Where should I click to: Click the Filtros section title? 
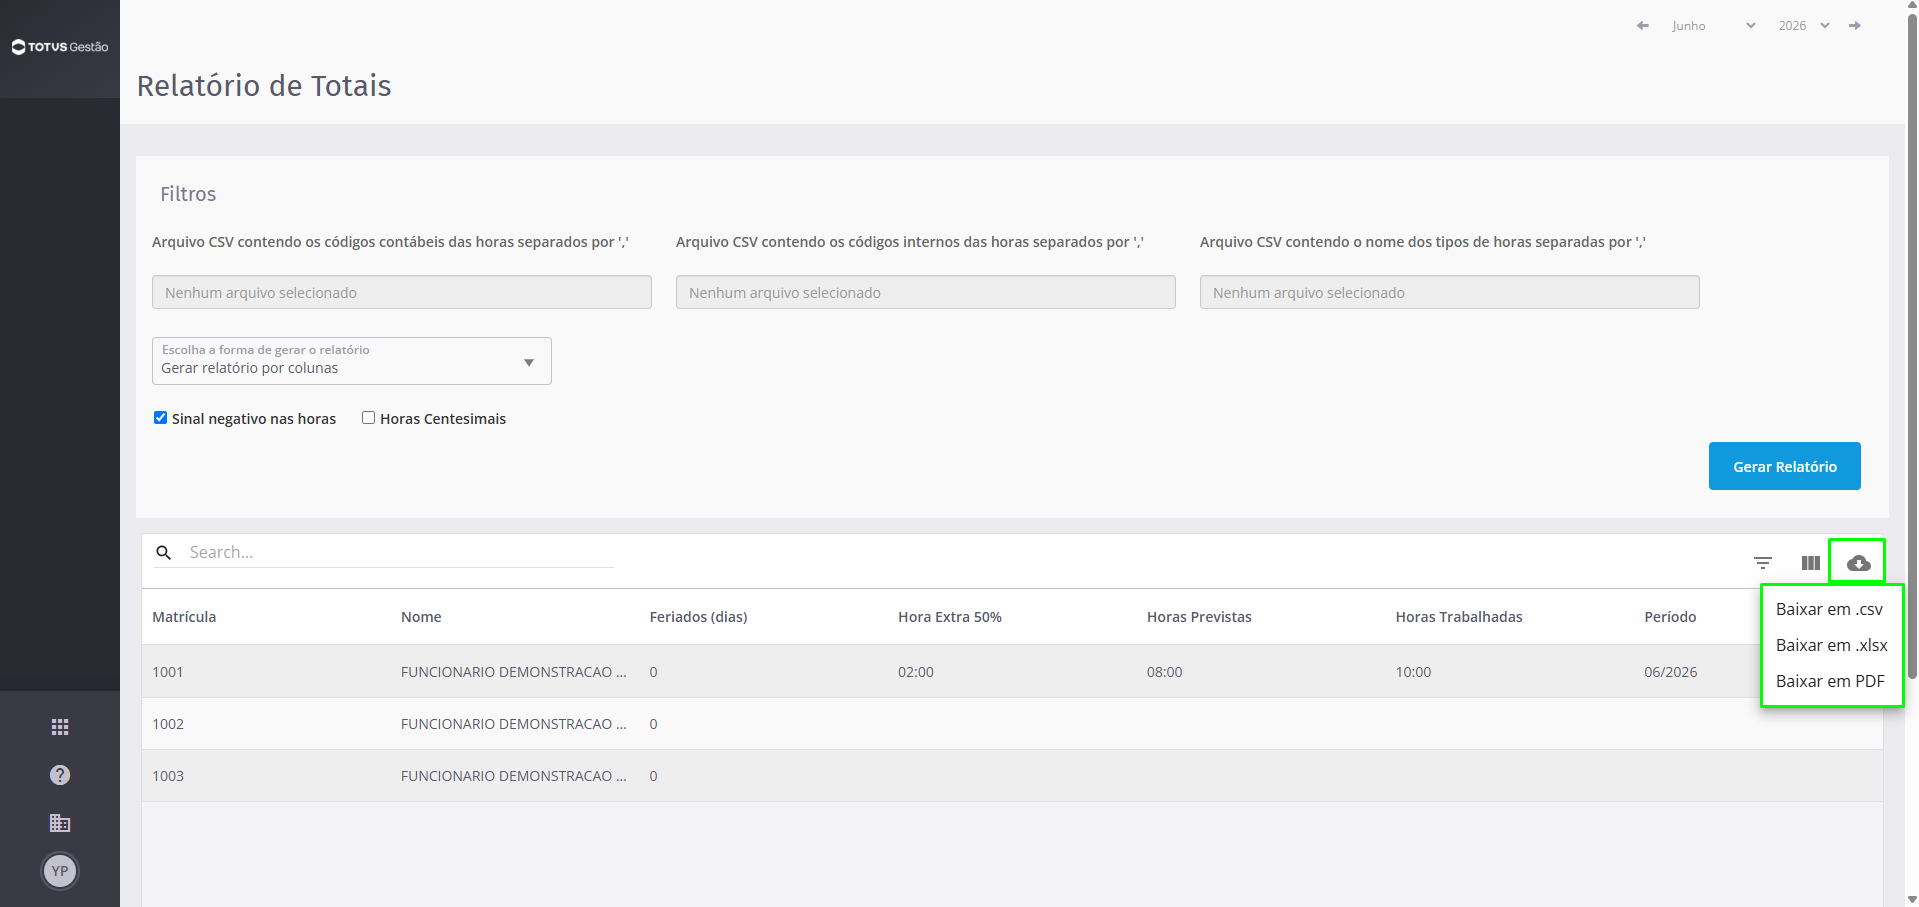point(188,194)
